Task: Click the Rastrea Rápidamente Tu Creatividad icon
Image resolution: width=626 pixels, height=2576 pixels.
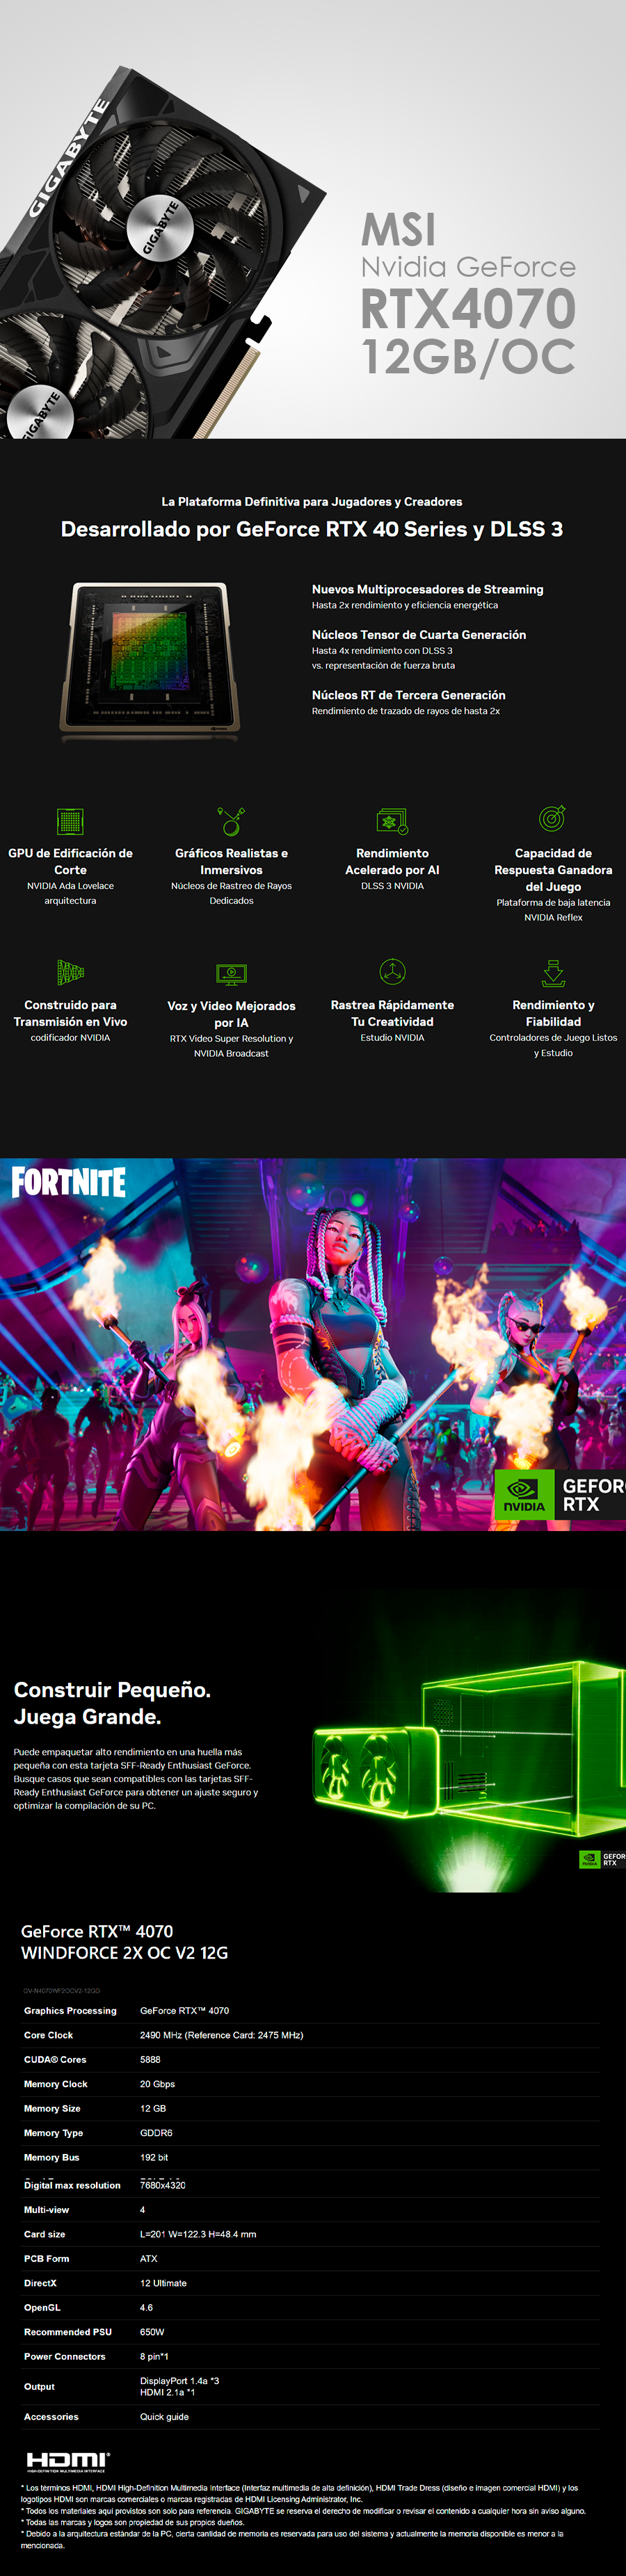Action: (x=392, y=971)
